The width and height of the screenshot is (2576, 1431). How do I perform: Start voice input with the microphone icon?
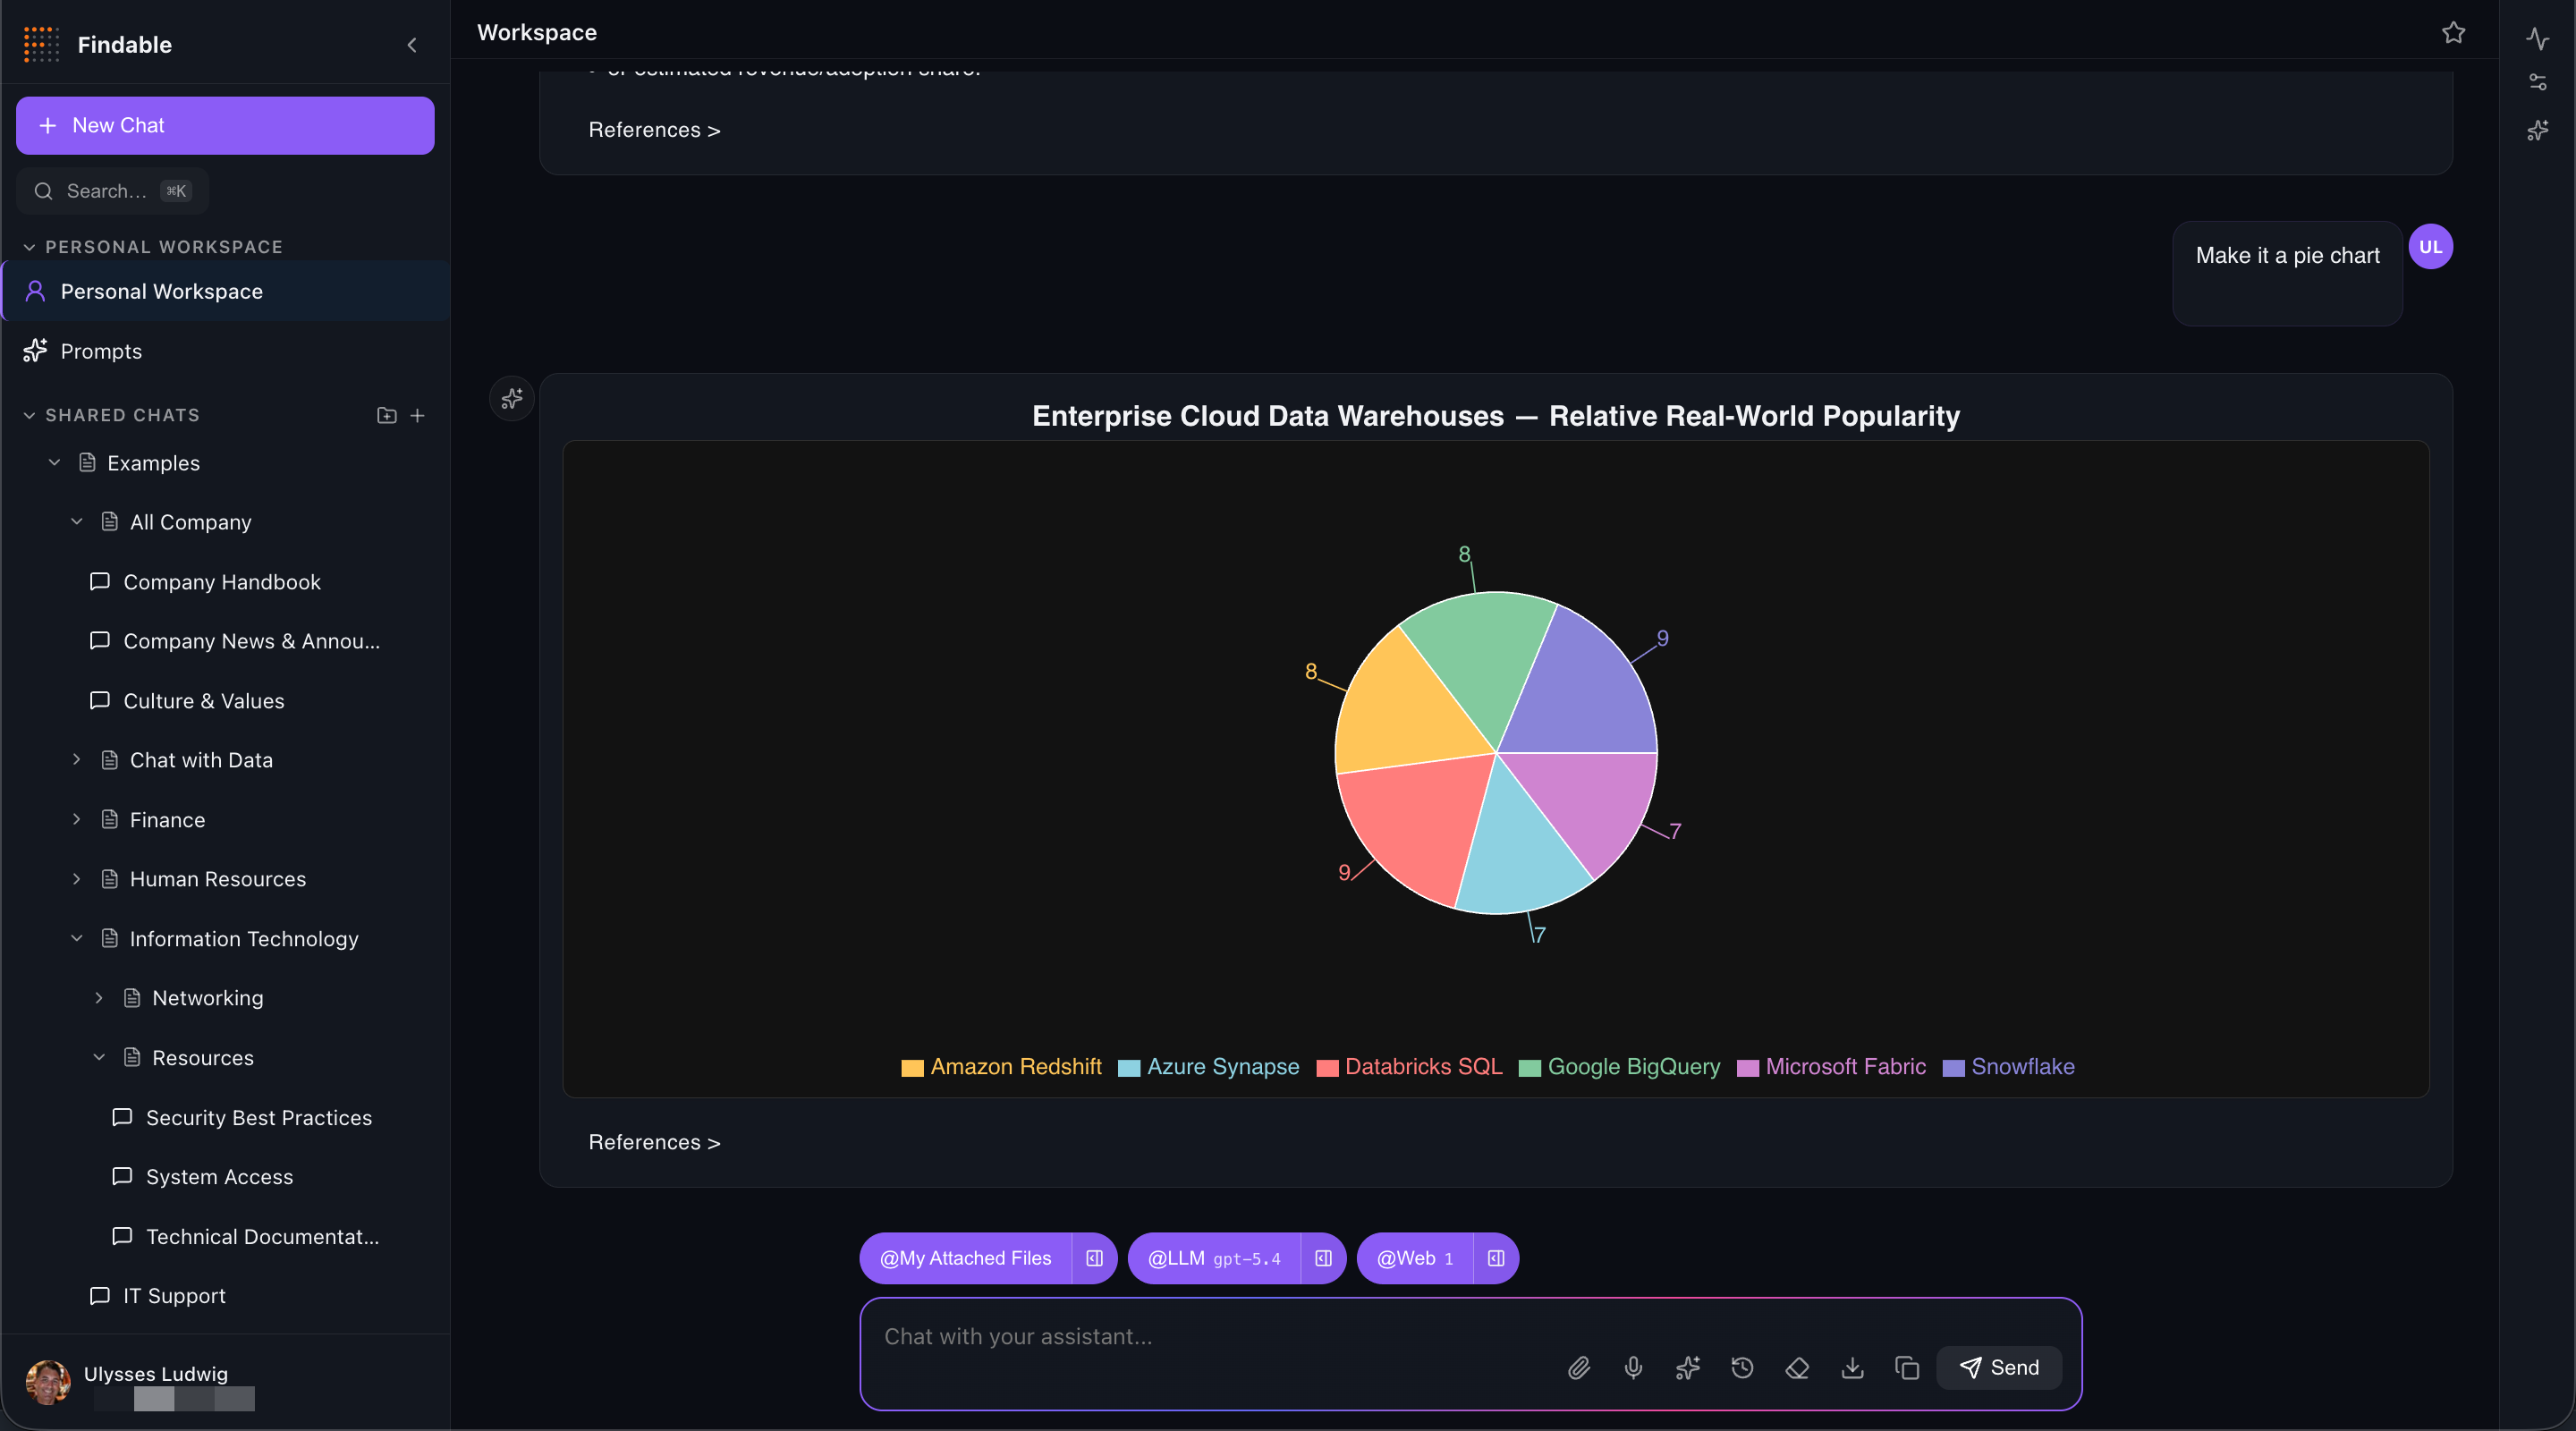coord(1633,1368)
